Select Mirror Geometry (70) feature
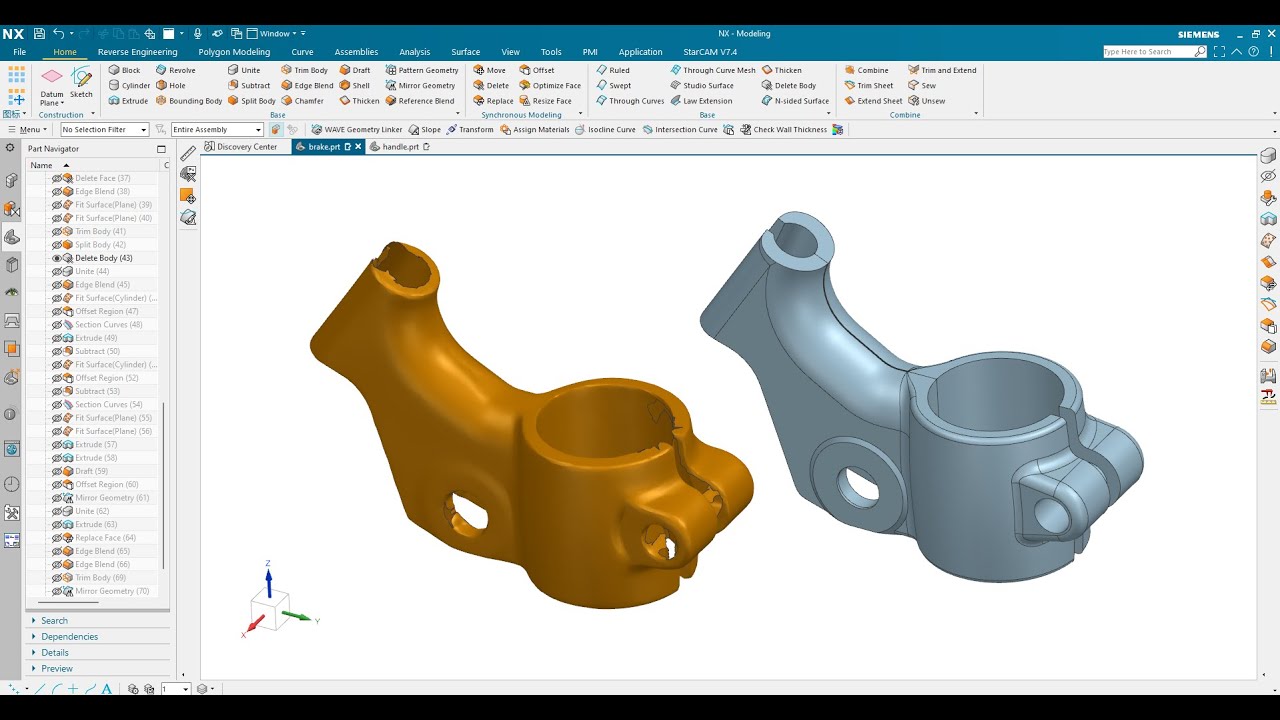1280x720 pixels. tap(112, 591)
